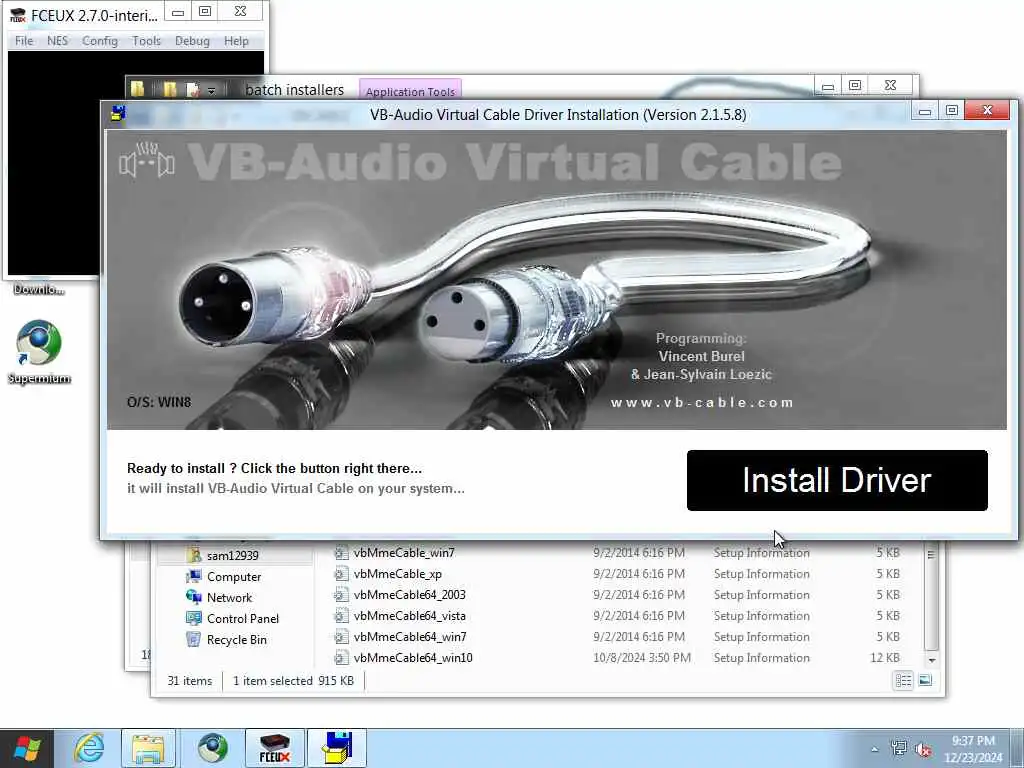
Task: Click the VB-Cable installer taskbar icon
Action: click(337, 748)
